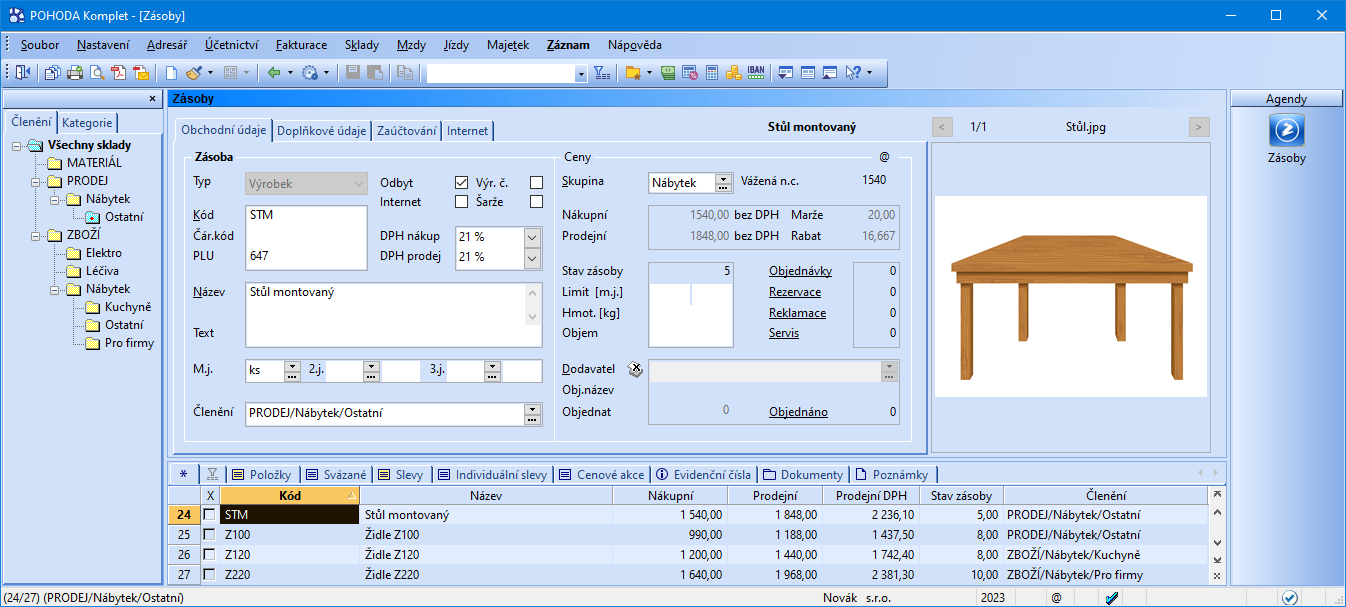Click the PDF export toolbar icon
The width and height of the screenshot is (1346, 607).
point(119,73)
